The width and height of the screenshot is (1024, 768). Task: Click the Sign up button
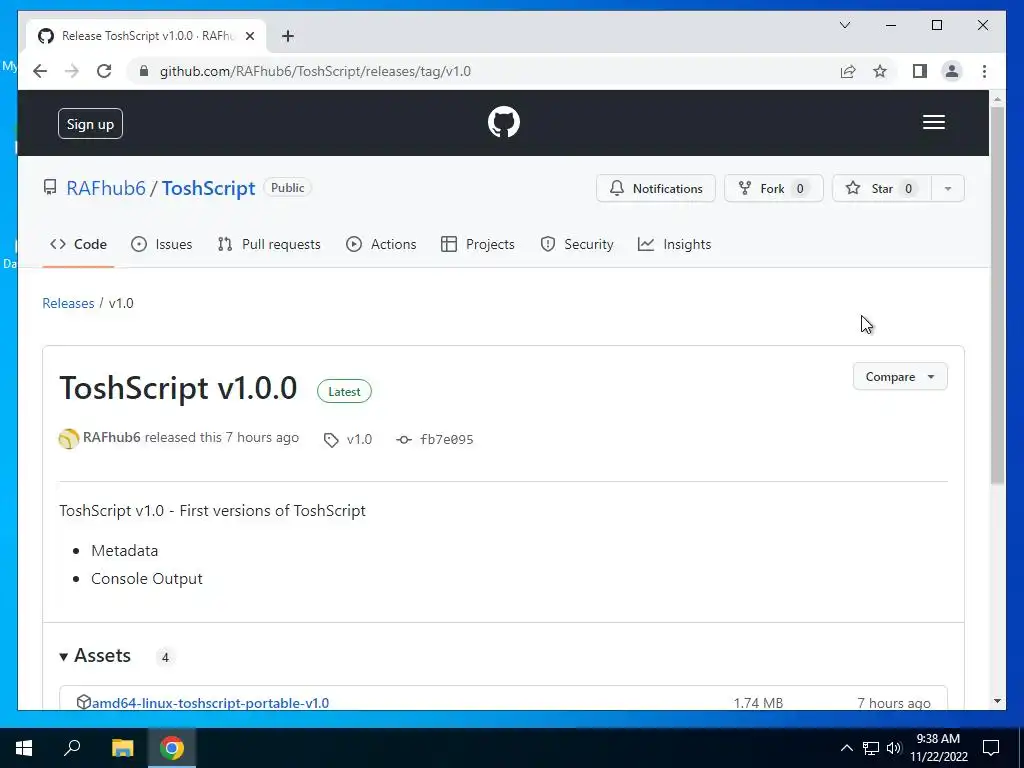(x=90, y=123)
